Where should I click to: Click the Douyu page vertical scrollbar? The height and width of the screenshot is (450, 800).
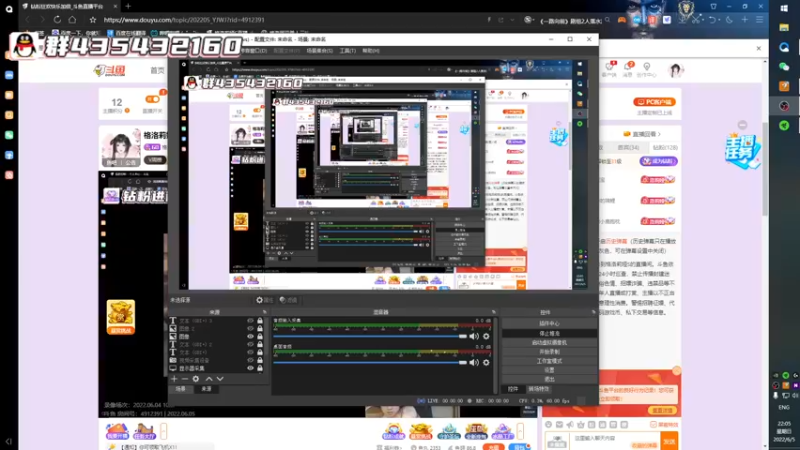point(764,169)
